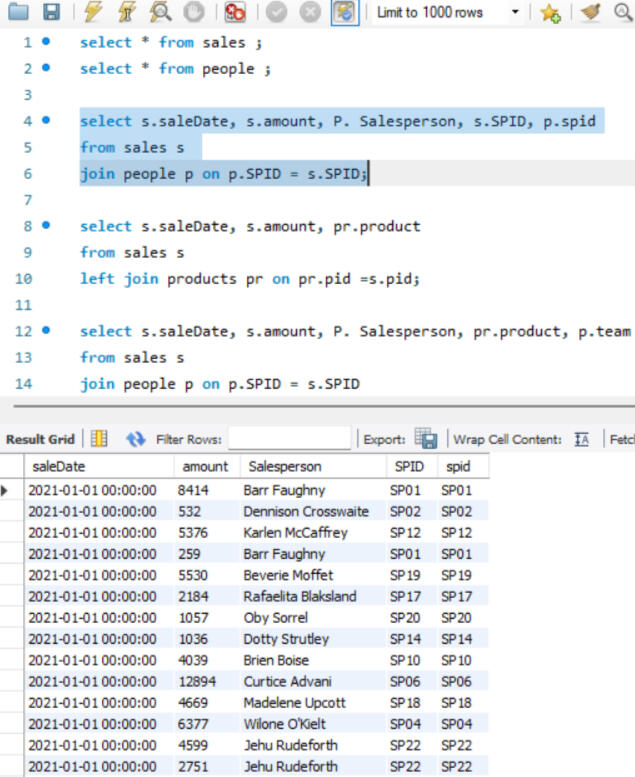The height and width of the screenshot is (777, 635).
Task: Save the script with the floppy disk icon
Action: tap(51, 13)
